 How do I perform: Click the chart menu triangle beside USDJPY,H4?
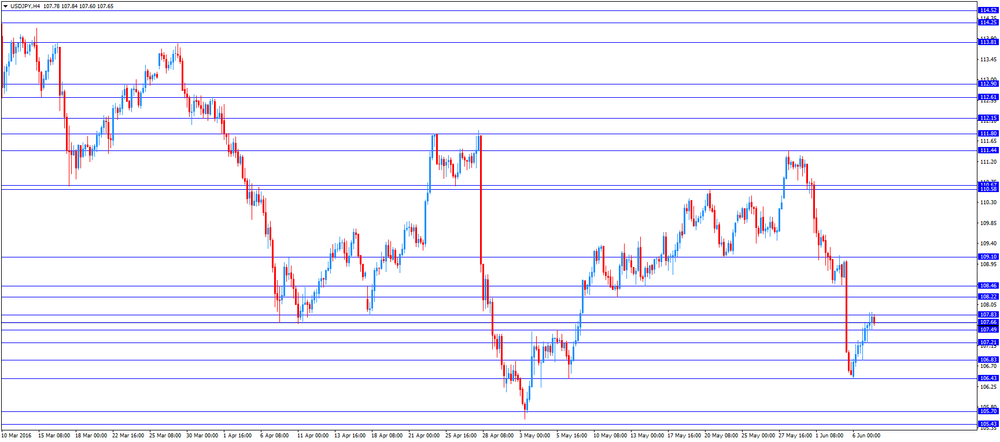[6, 6]
